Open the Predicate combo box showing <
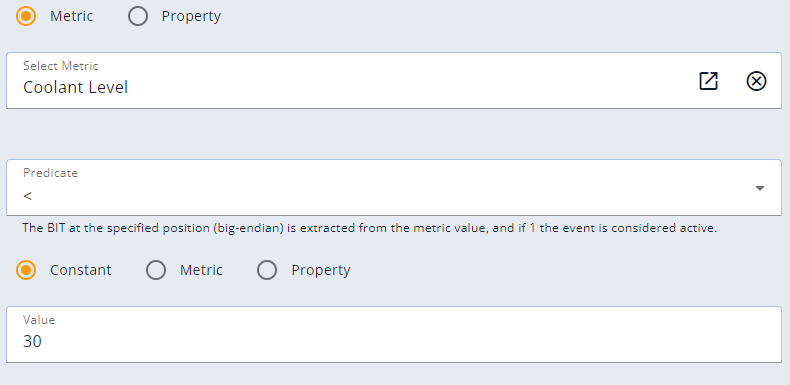Image resolution: width=790 pixels, height=385 pixels. (393, 187)
